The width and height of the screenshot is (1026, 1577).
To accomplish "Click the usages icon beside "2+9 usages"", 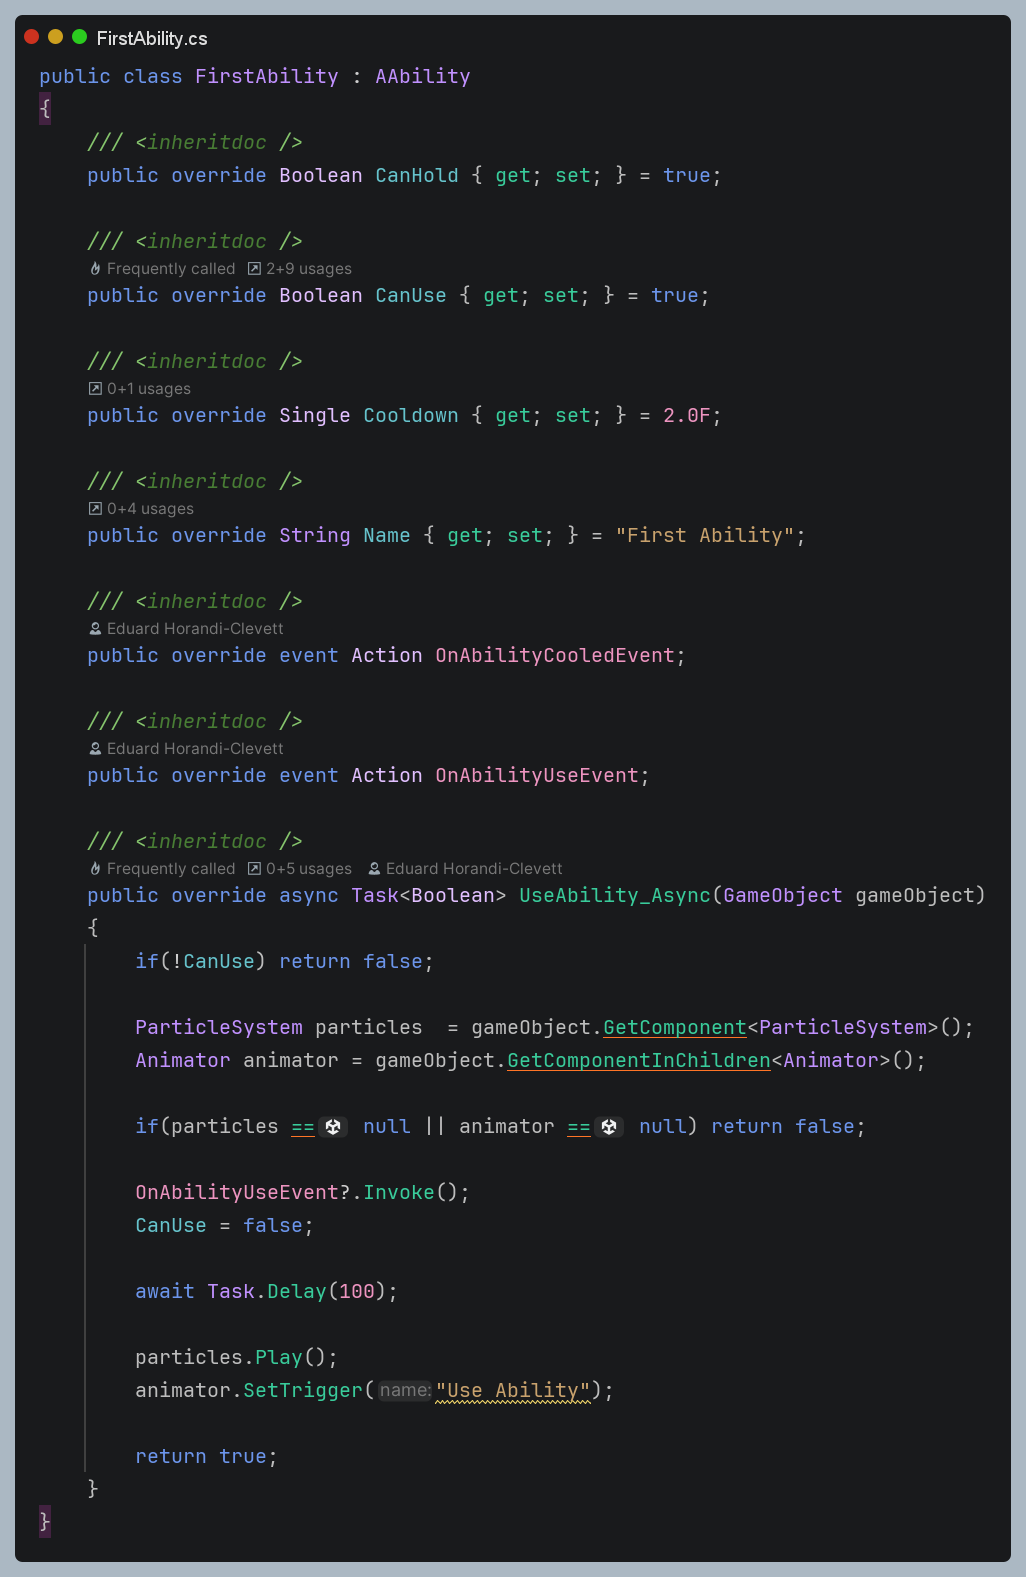I will pos(254,269).
